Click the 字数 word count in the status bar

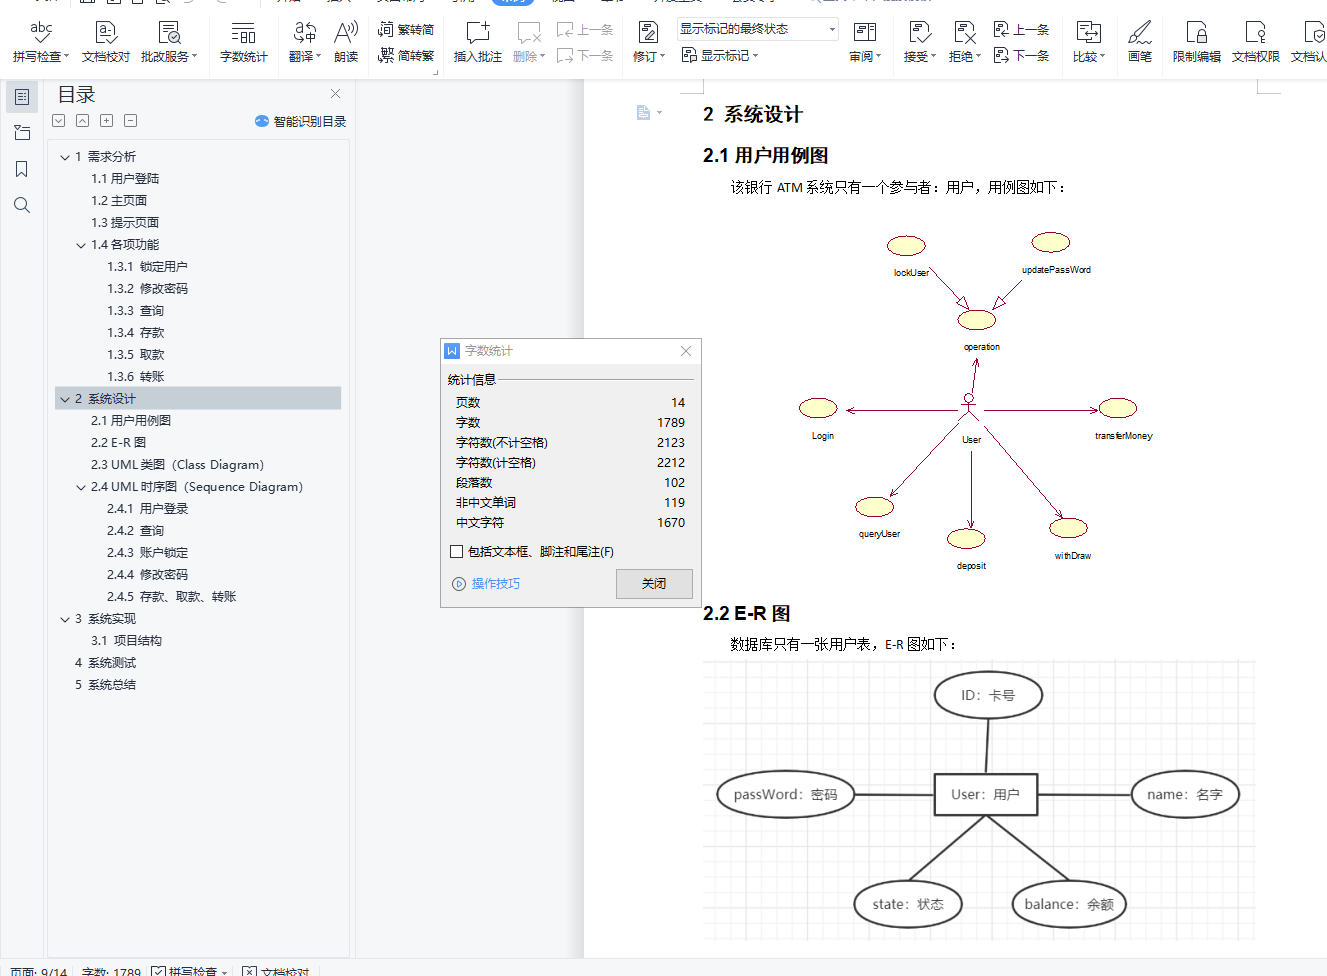tap(111, 971)
